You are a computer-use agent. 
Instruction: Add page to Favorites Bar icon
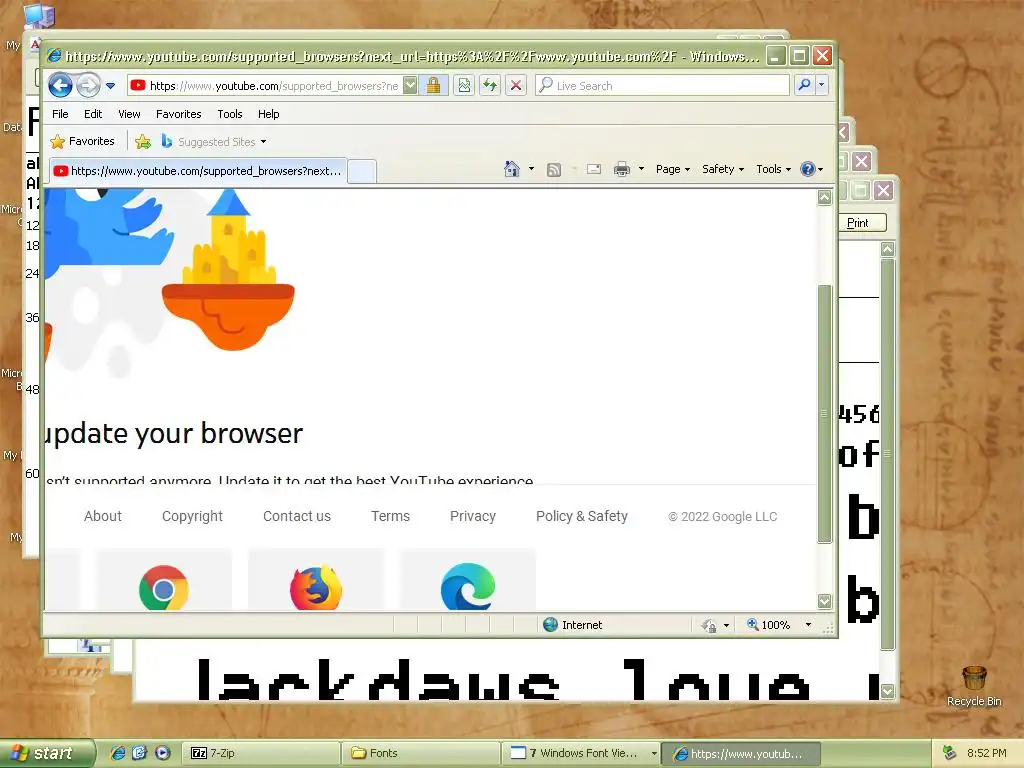coord(143,141)
